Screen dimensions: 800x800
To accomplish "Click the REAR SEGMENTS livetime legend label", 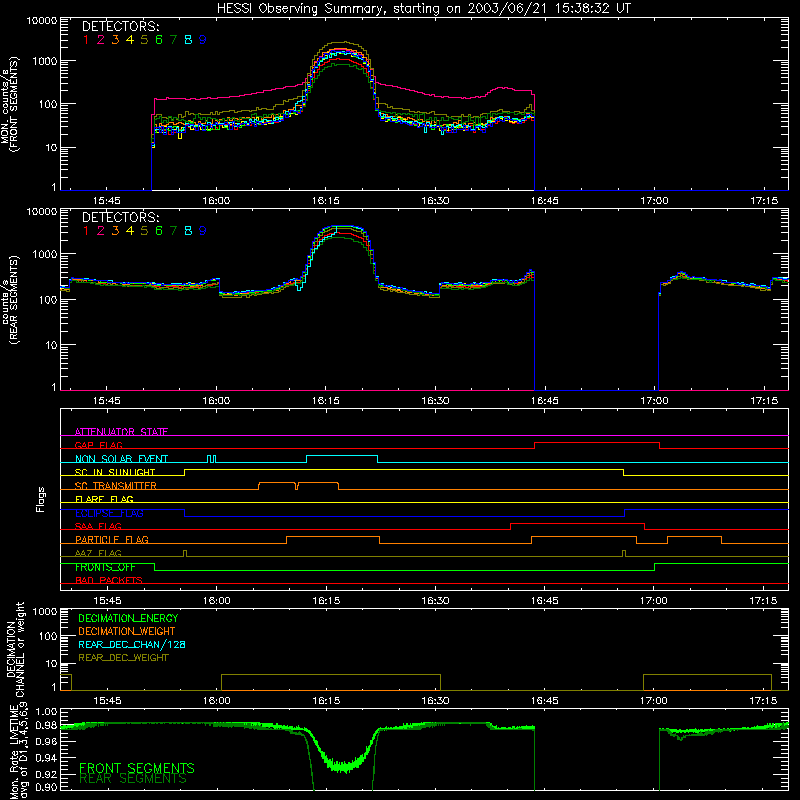I will (133, 779).
